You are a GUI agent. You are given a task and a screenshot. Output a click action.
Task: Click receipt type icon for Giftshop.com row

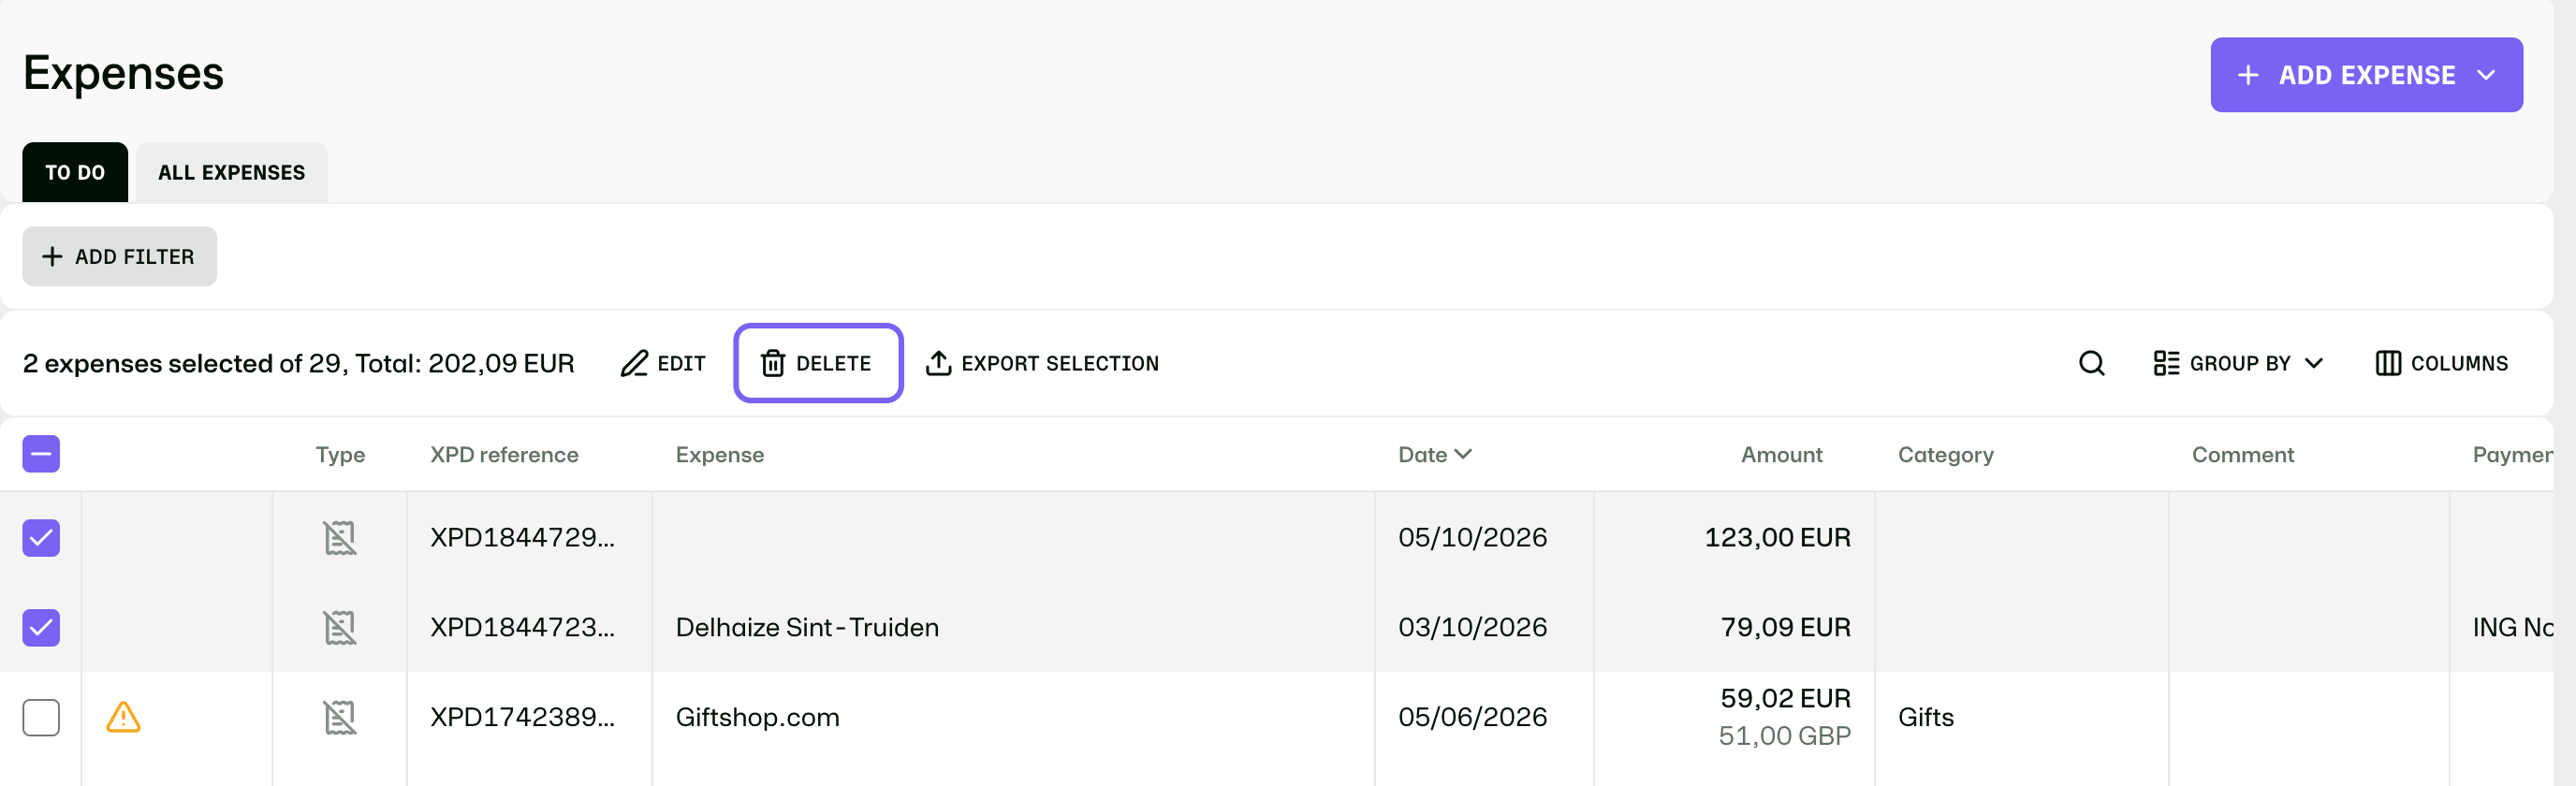point(340,717)
